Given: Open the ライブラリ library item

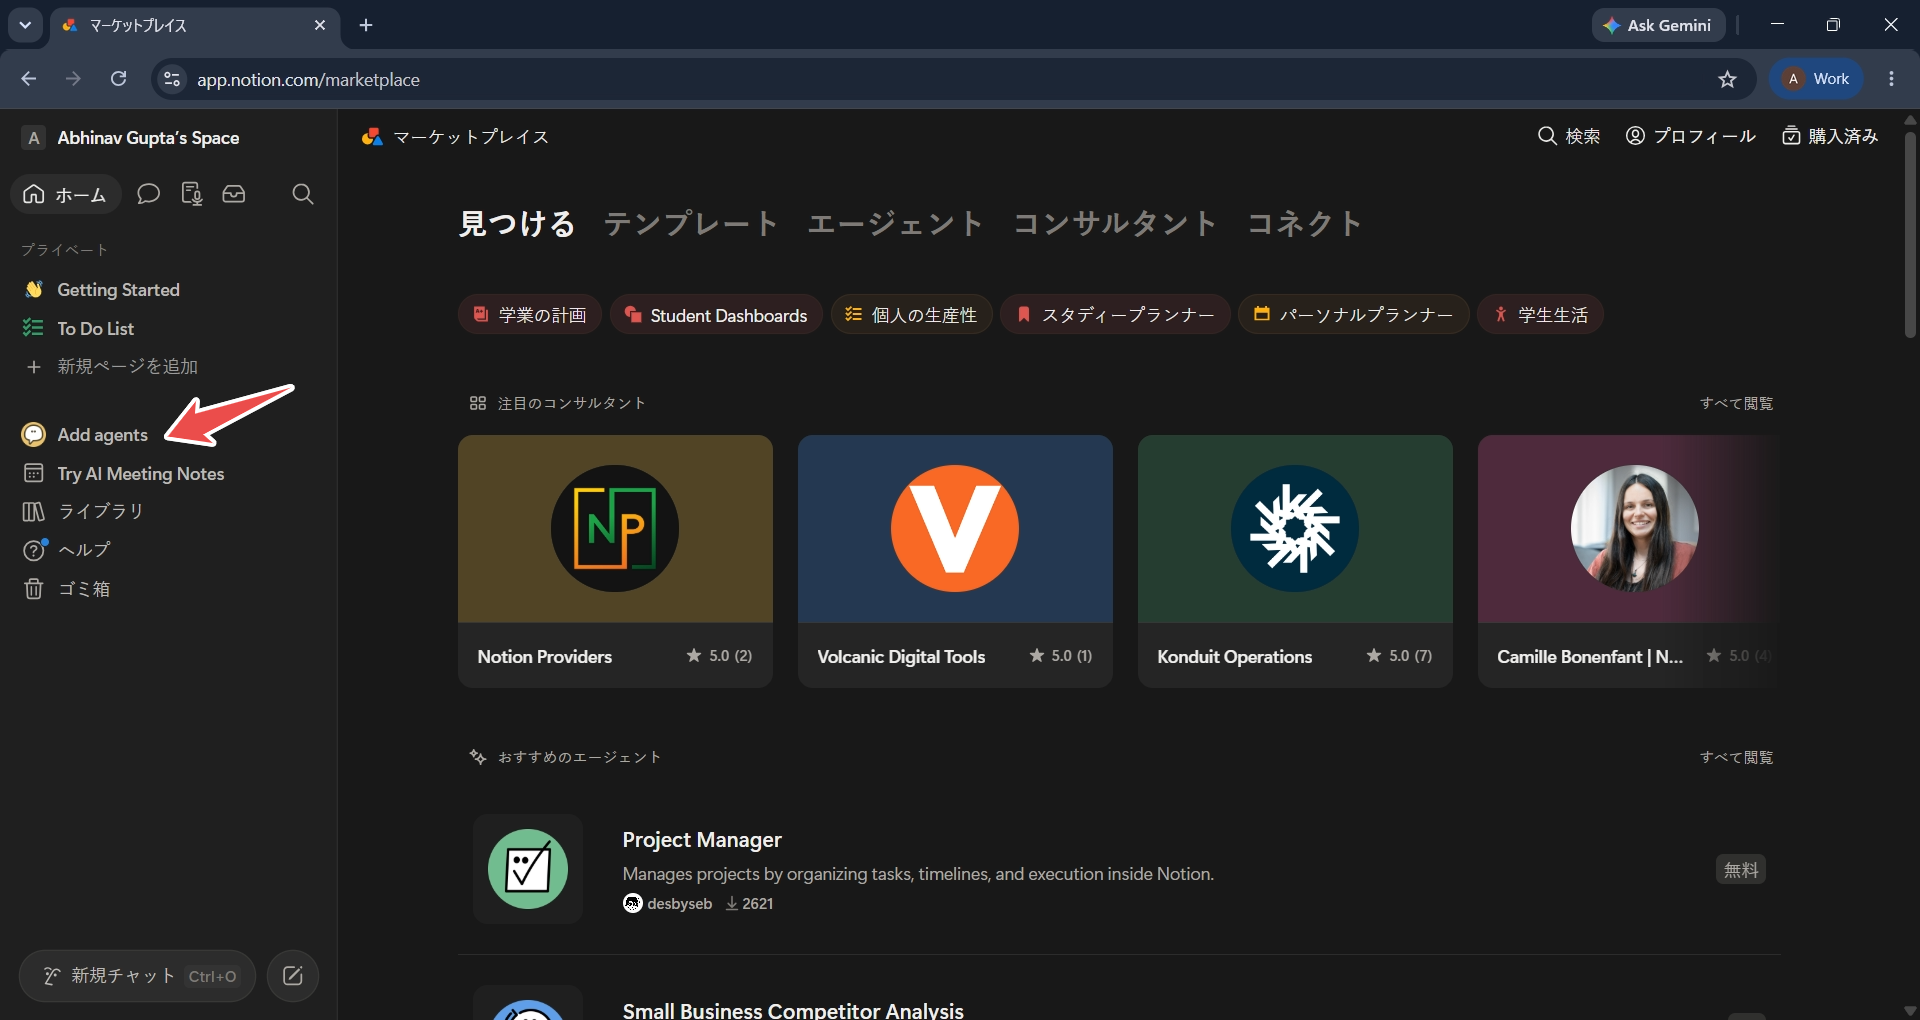Looking at the screenshot, I should tap(168, 511).
